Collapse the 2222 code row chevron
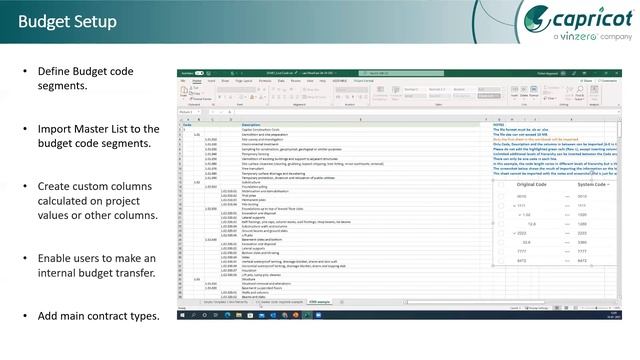This screenshot has height=360, width=640. pos(514,233)
